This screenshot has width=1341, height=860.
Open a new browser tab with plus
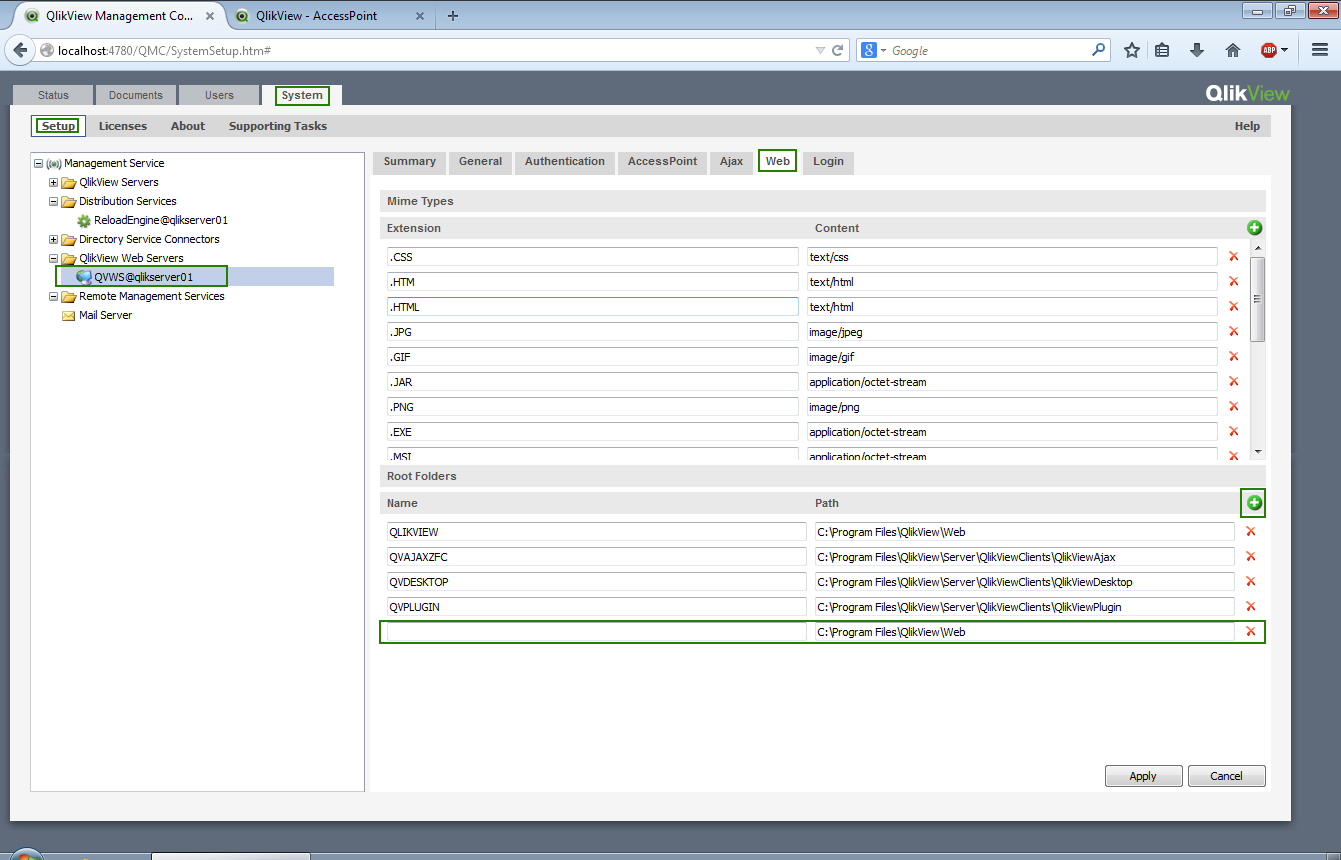(453, 15)
